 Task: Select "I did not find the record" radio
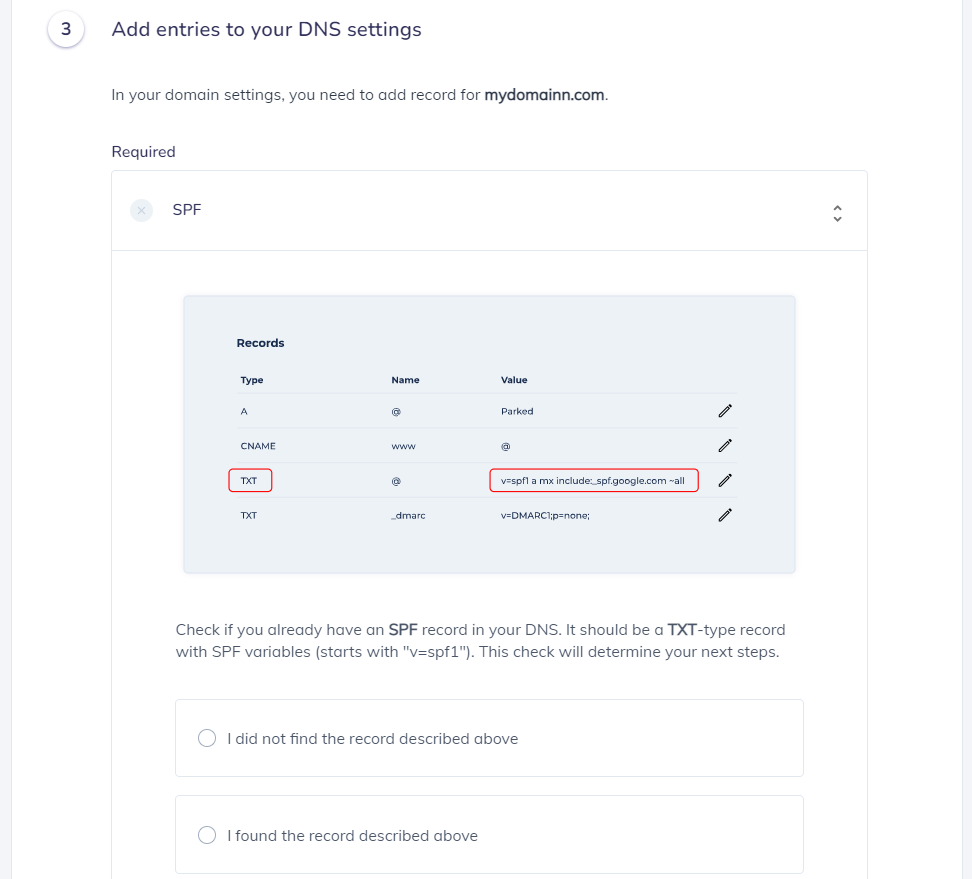point(207,738)
